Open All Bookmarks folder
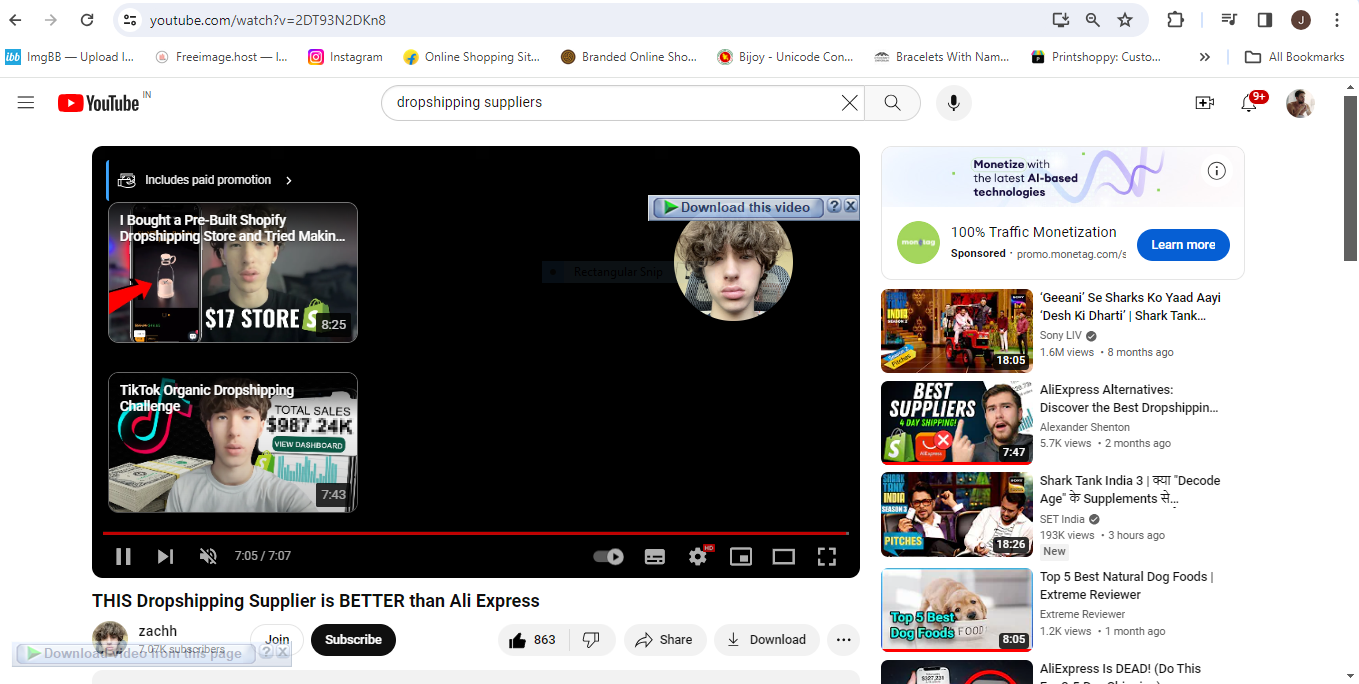Screen dimensions: 1359x684 click(1294, 57)
